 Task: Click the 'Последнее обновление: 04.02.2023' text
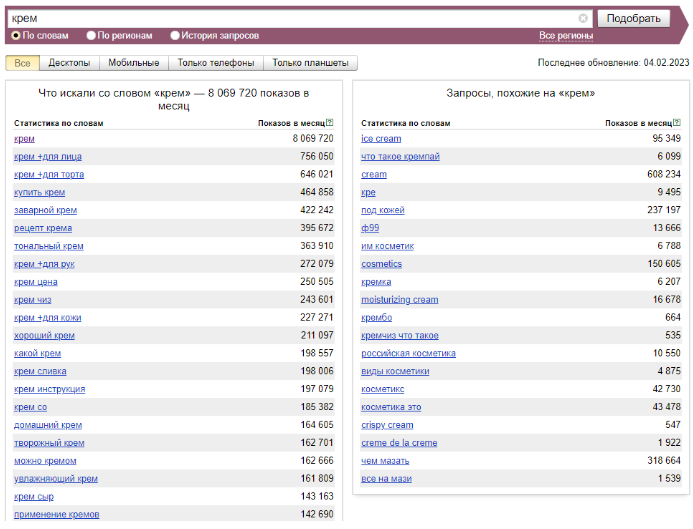pyautogui.click(x=613, y=63)
